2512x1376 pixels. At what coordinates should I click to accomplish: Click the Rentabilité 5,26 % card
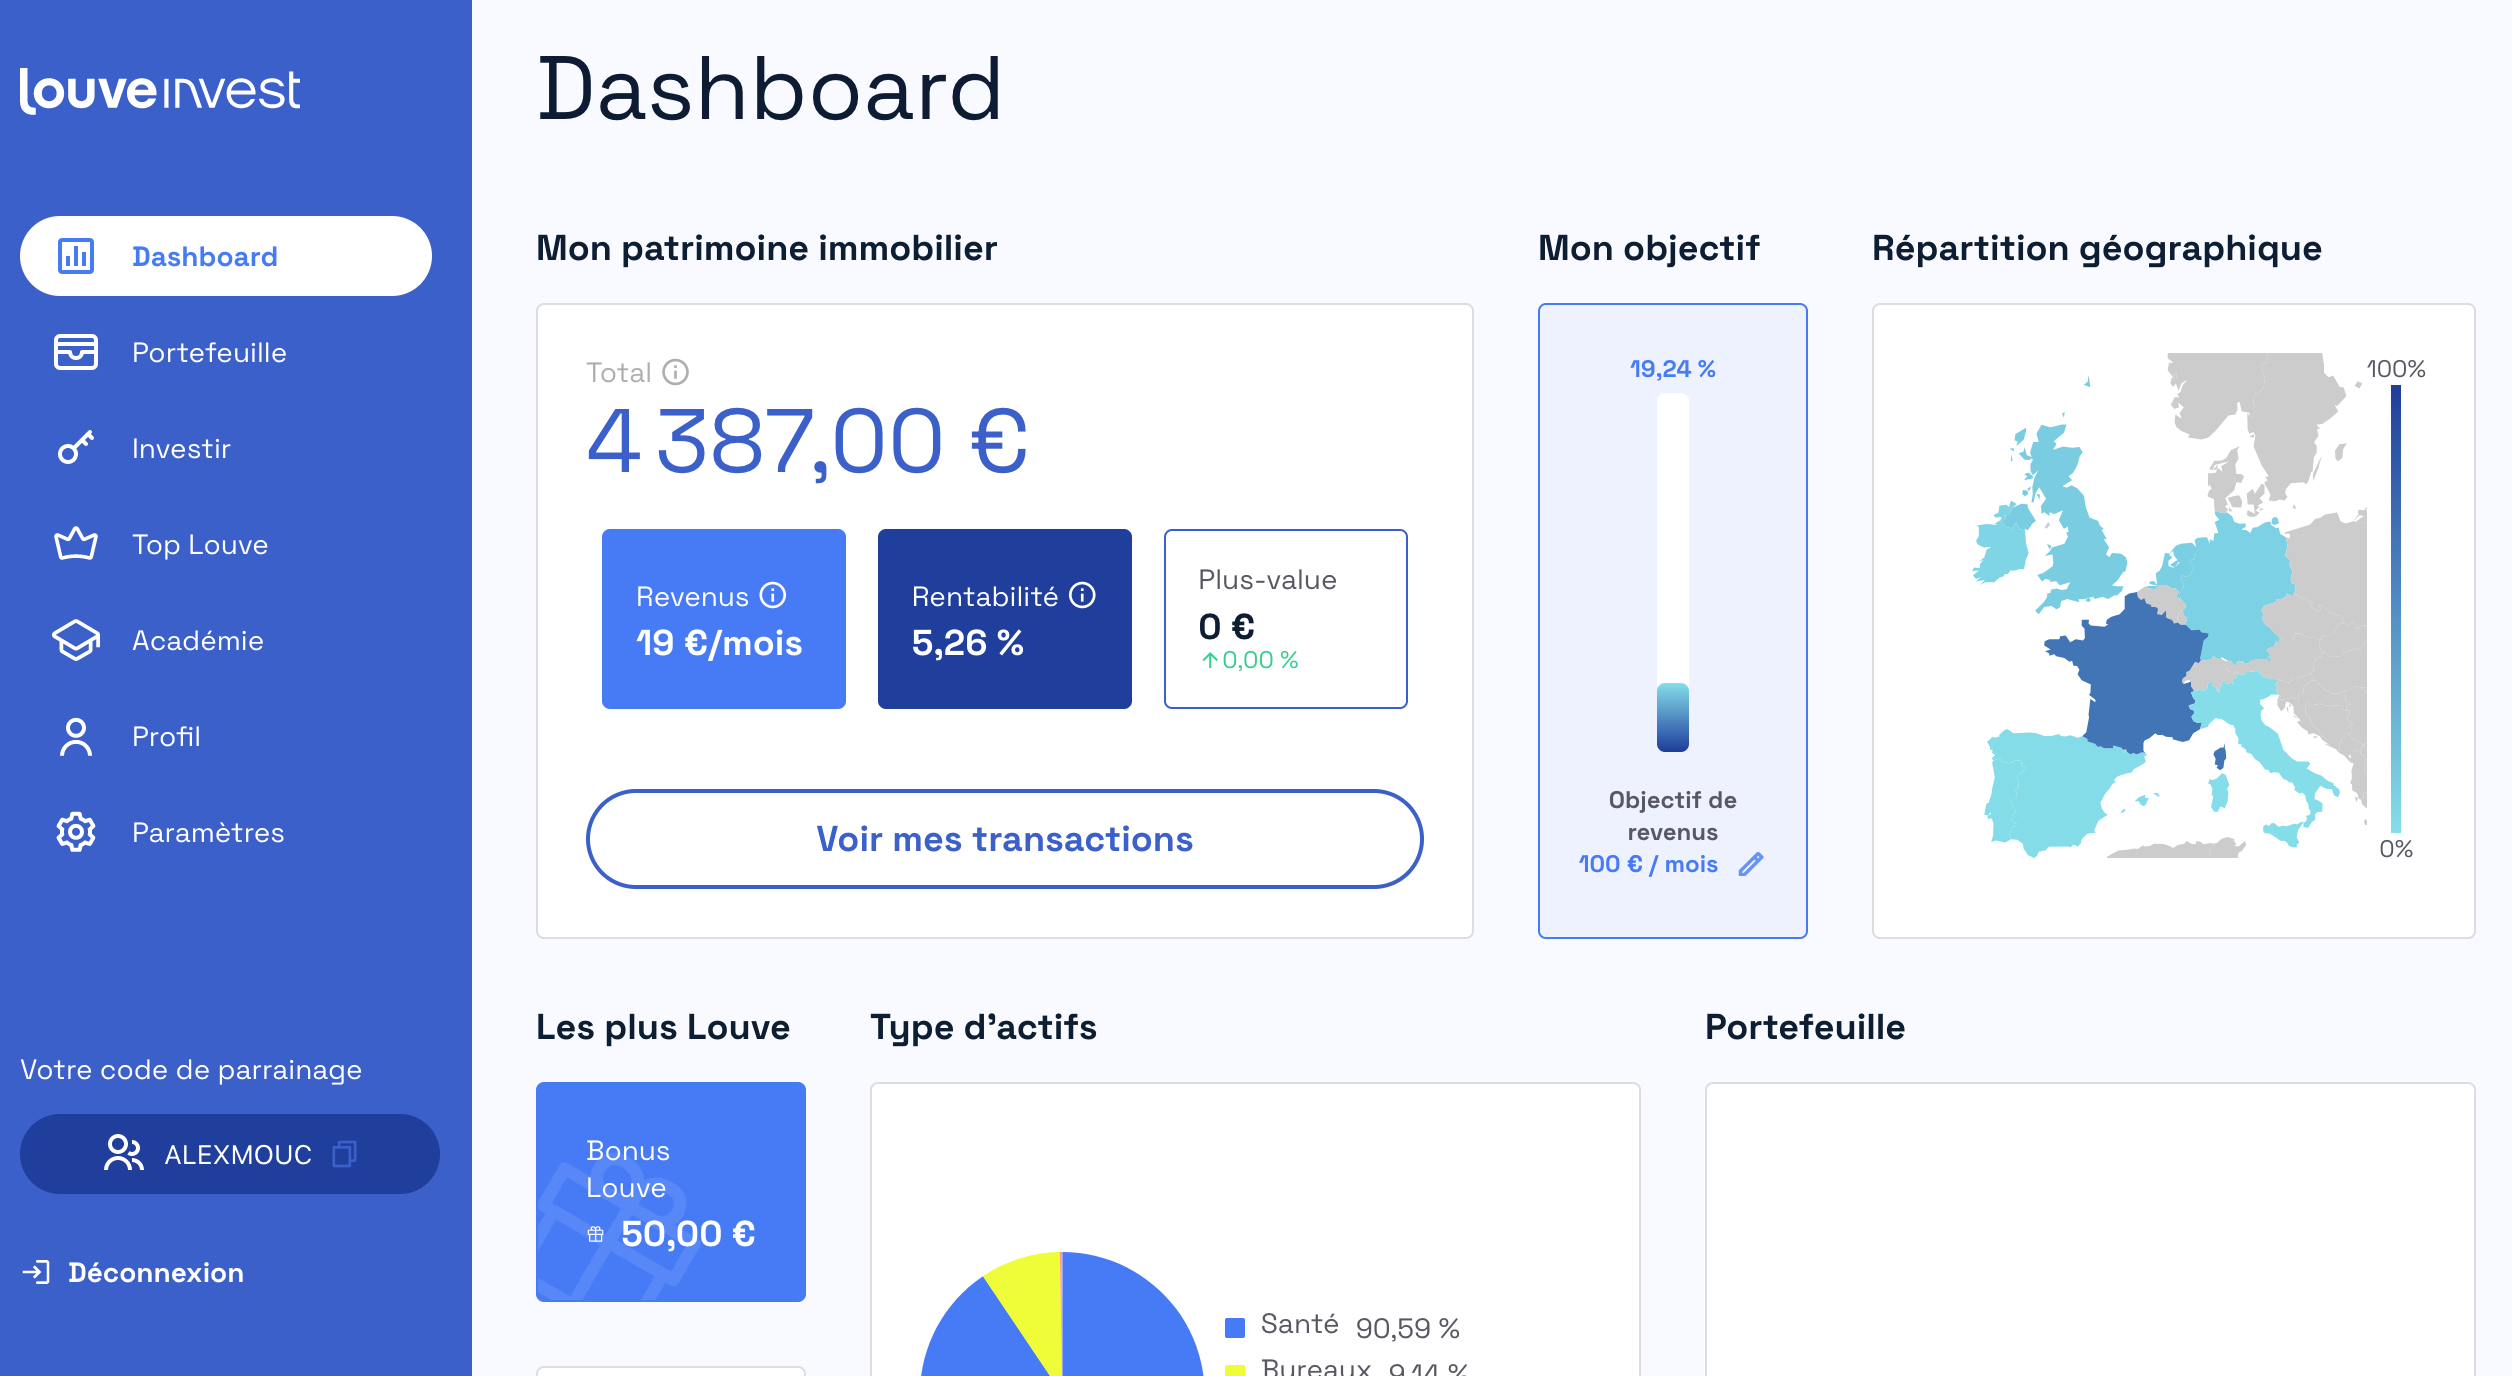pyautogui.click(x=1005, y=619)
